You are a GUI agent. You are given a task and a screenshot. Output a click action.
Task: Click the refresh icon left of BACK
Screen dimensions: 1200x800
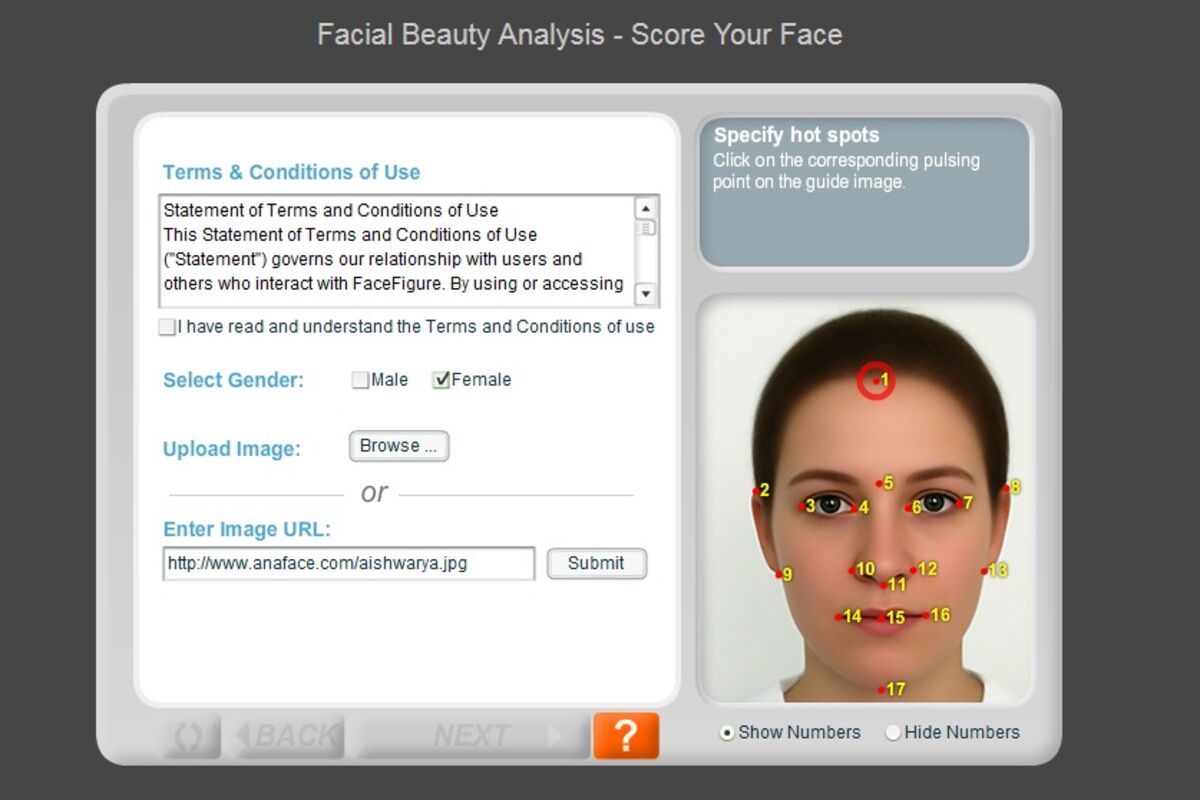coord(189,737)
